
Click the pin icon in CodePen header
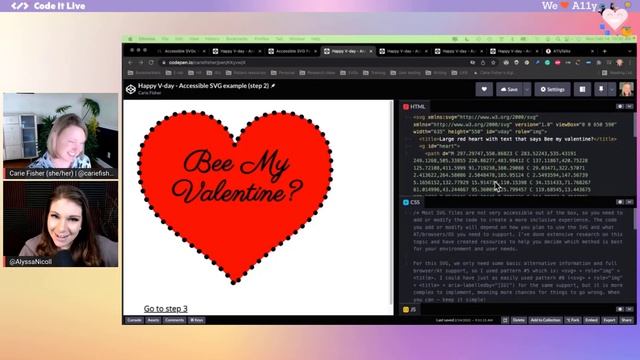pos(601,89)
